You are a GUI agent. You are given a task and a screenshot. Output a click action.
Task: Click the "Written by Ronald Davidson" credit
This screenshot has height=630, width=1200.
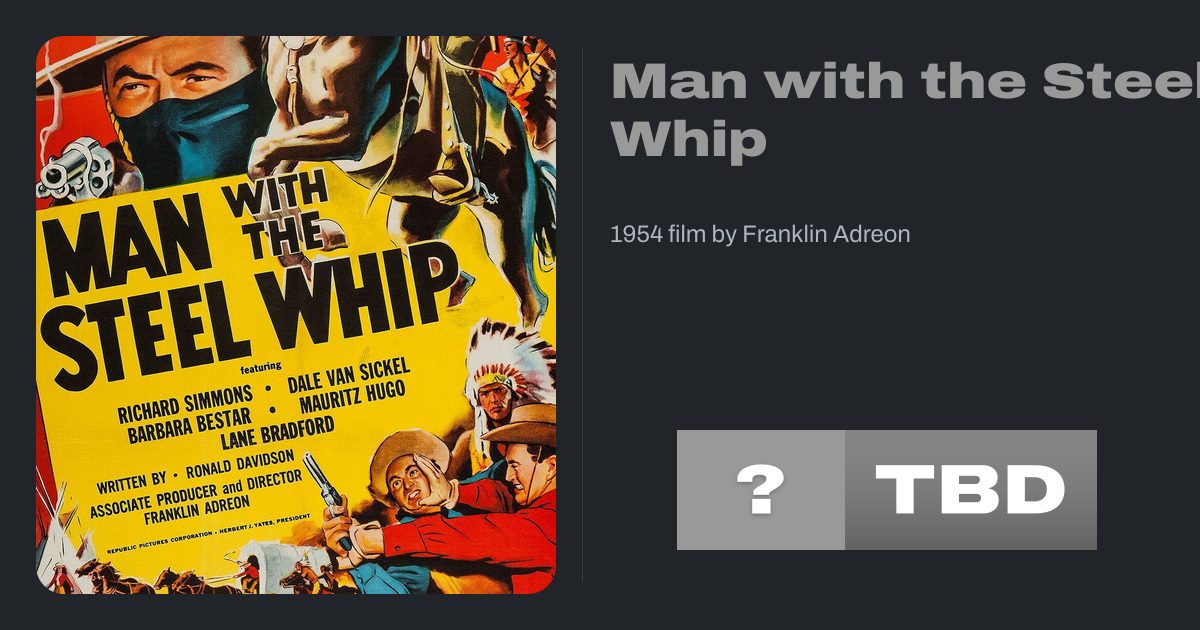pos(195,473)
